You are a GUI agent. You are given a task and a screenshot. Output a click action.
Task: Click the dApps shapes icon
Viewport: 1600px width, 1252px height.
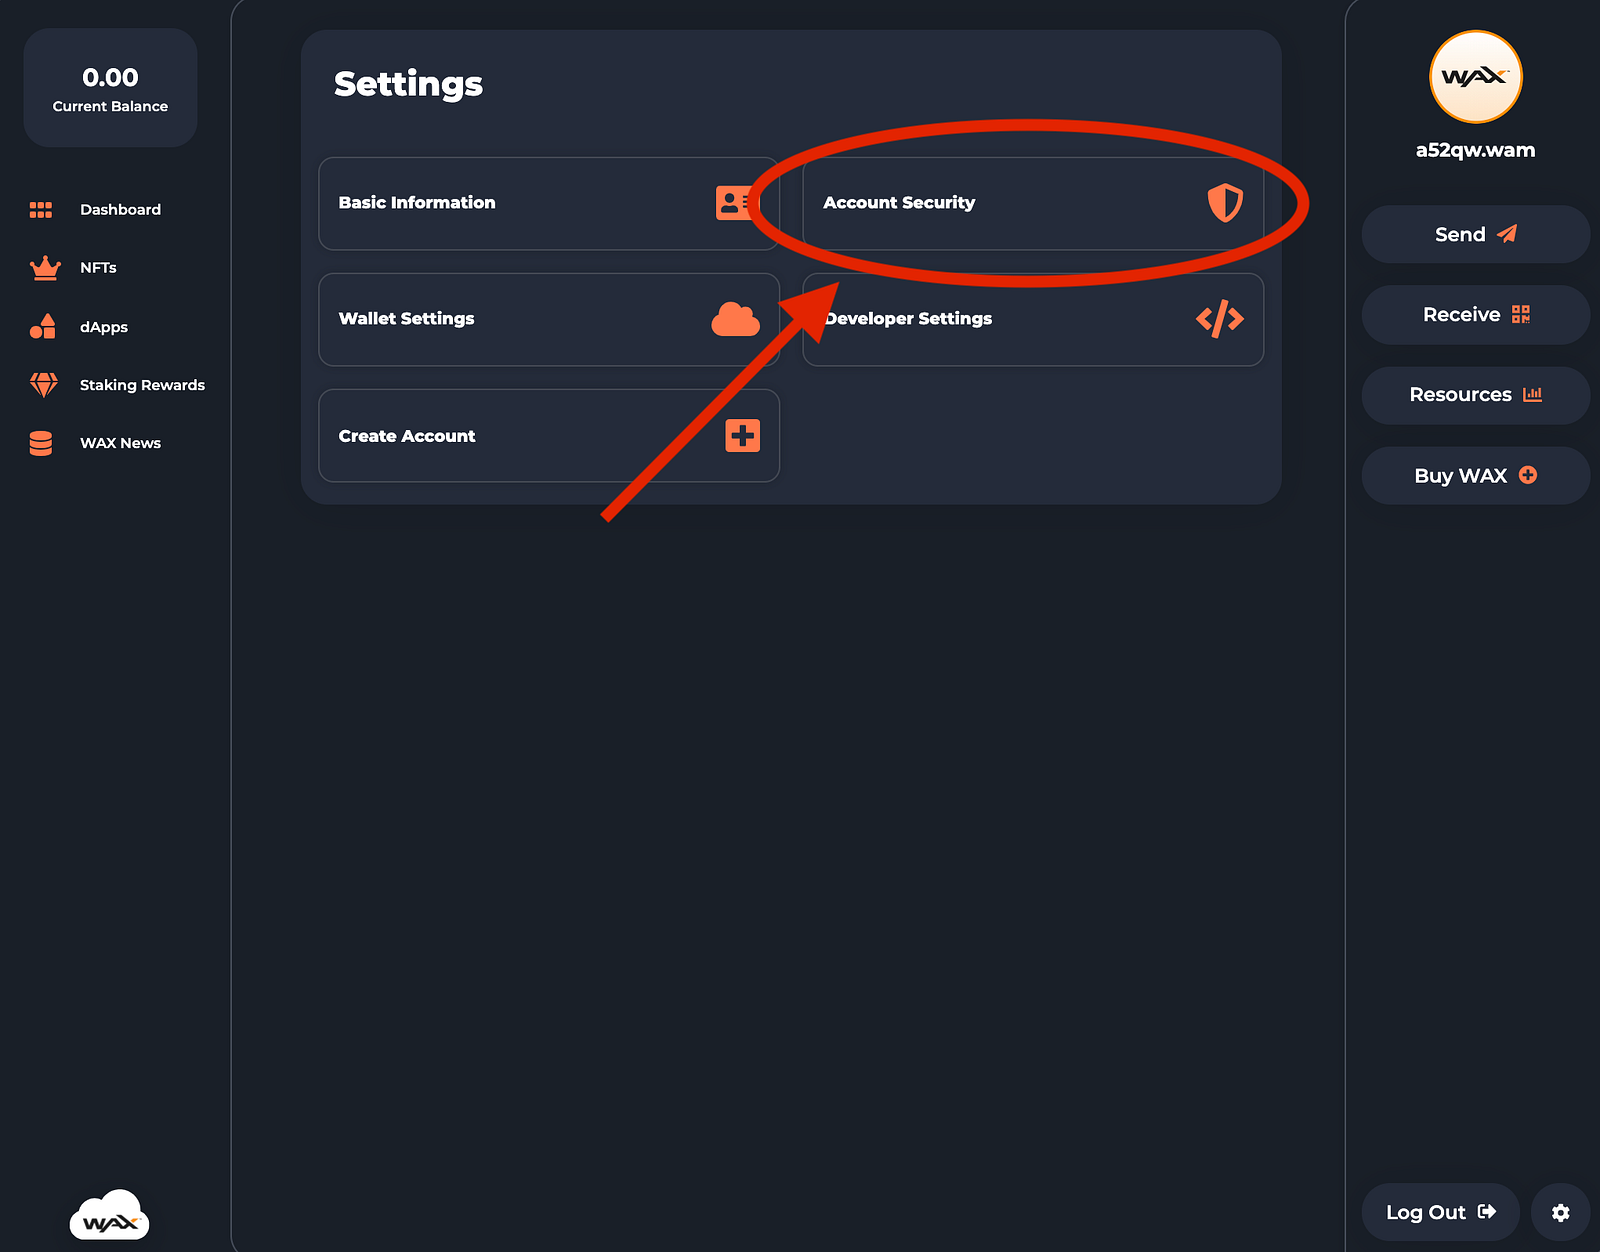(43, 327)
